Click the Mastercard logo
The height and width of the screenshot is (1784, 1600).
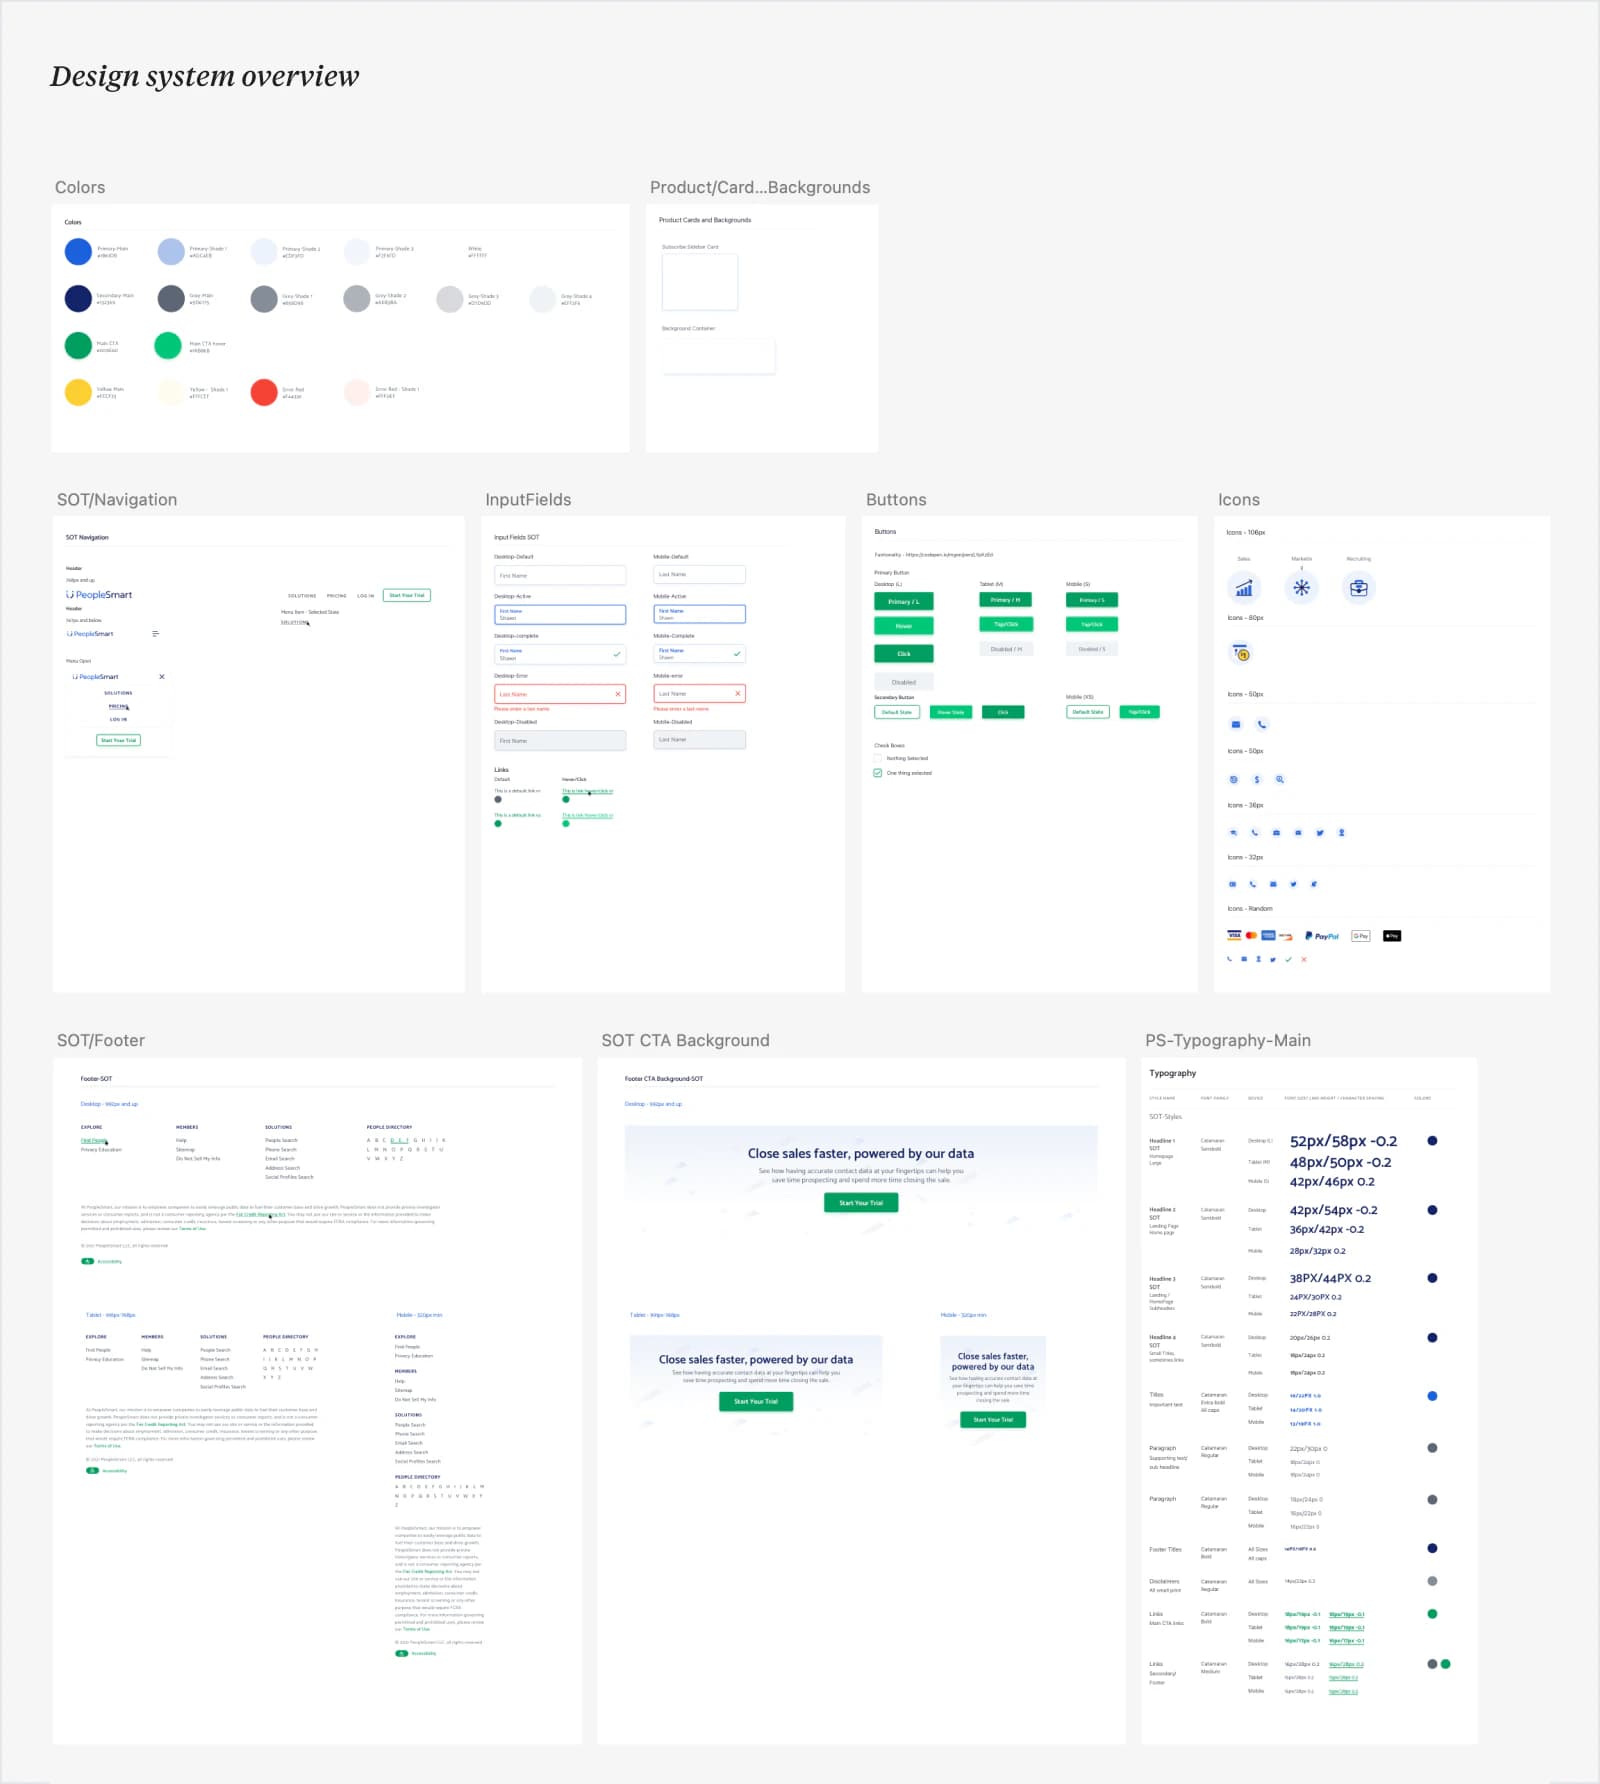1251,936
